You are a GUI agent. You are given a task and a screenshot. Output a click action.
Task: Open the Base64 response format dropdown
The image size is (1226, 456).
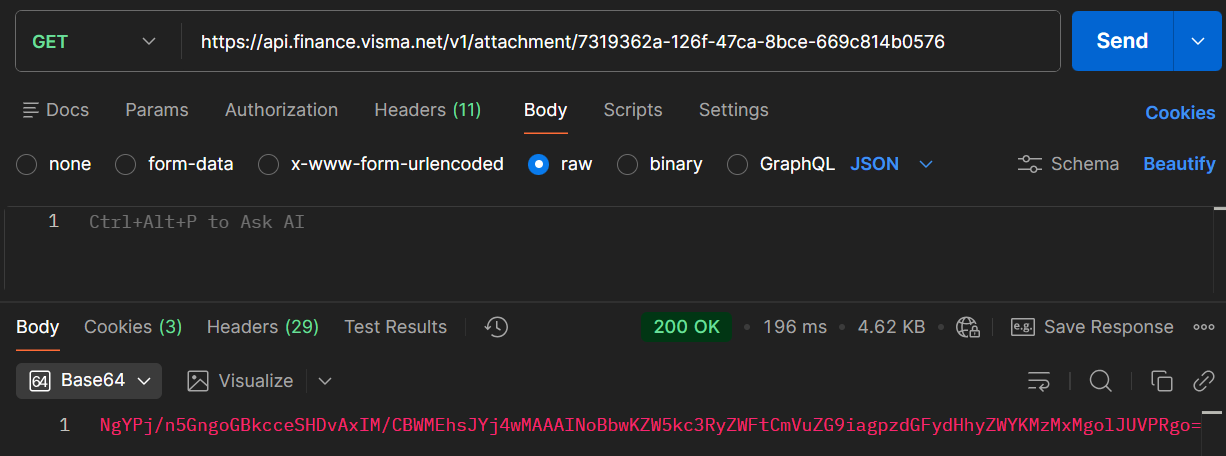coord(89,381)
